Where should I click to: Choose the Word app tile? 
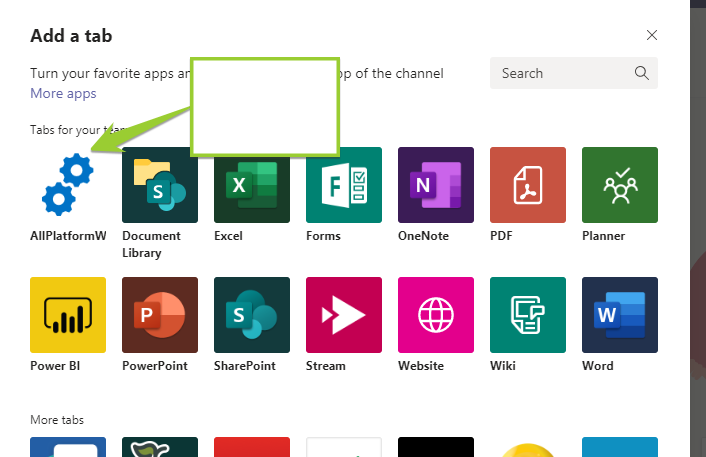620,315
